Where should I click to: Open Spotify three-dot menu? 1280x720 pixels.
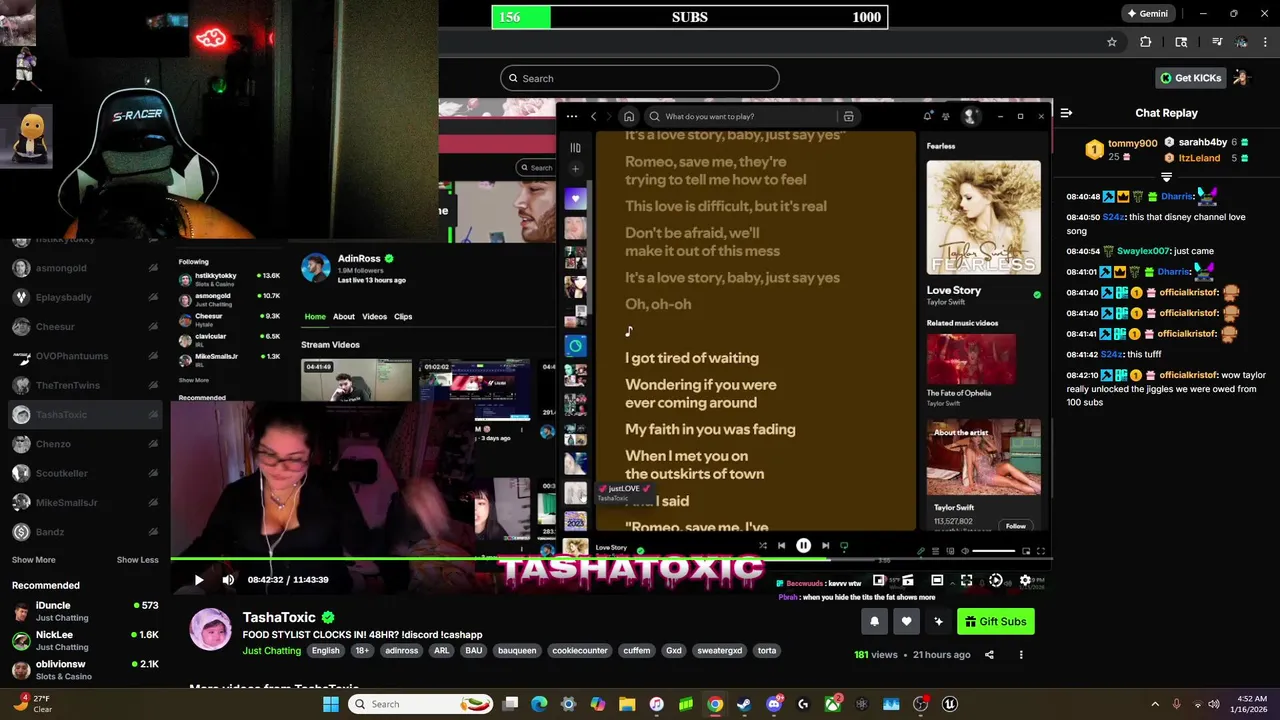pyautogui.click(x=572, y=116)
